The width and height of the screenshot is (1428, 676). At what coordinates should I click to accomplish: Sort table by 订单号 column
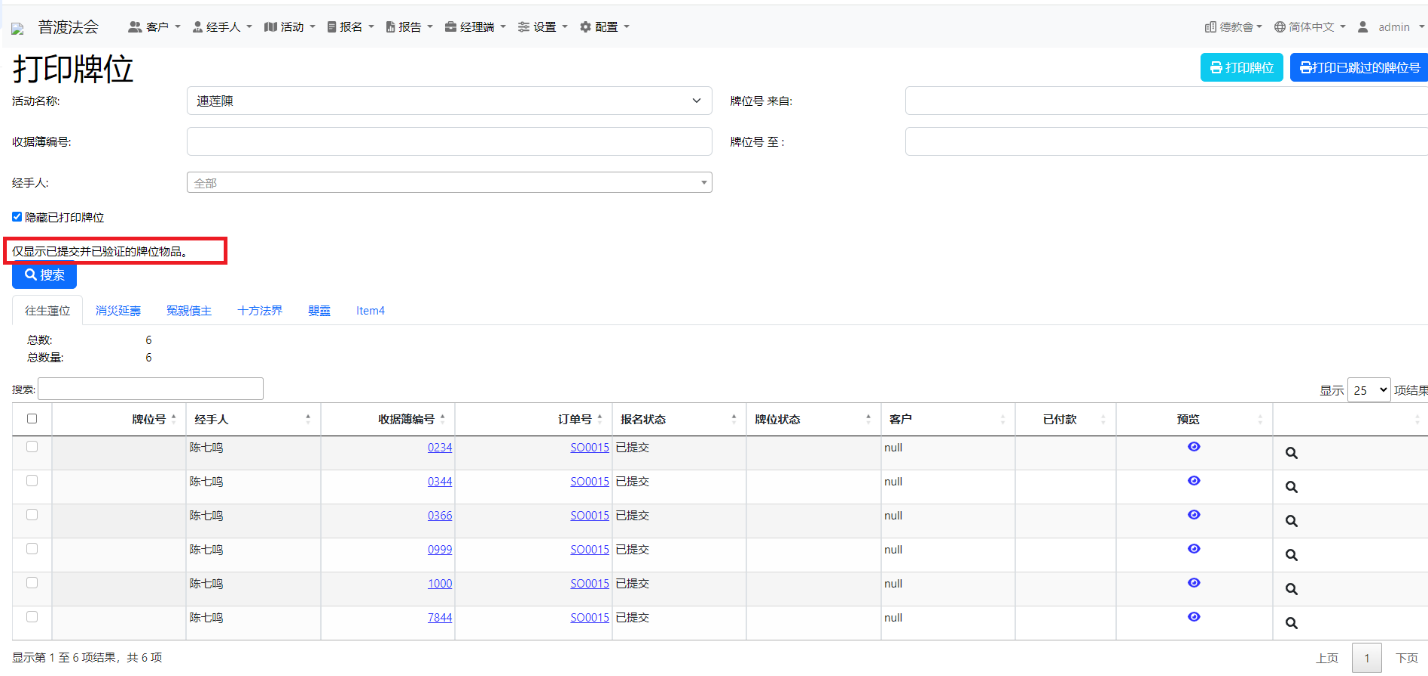pyautogui.click(x=534, y=419)
